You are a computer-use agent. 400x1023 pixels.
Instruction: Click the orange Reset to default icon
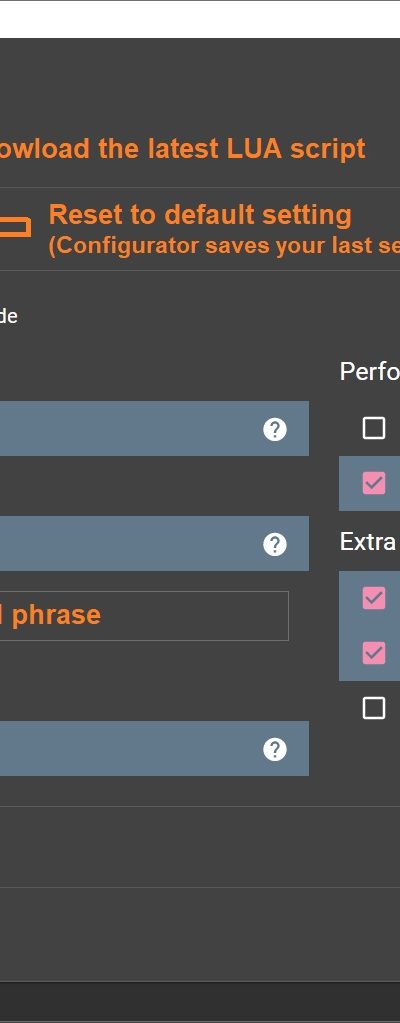click(x=14, y=226)
